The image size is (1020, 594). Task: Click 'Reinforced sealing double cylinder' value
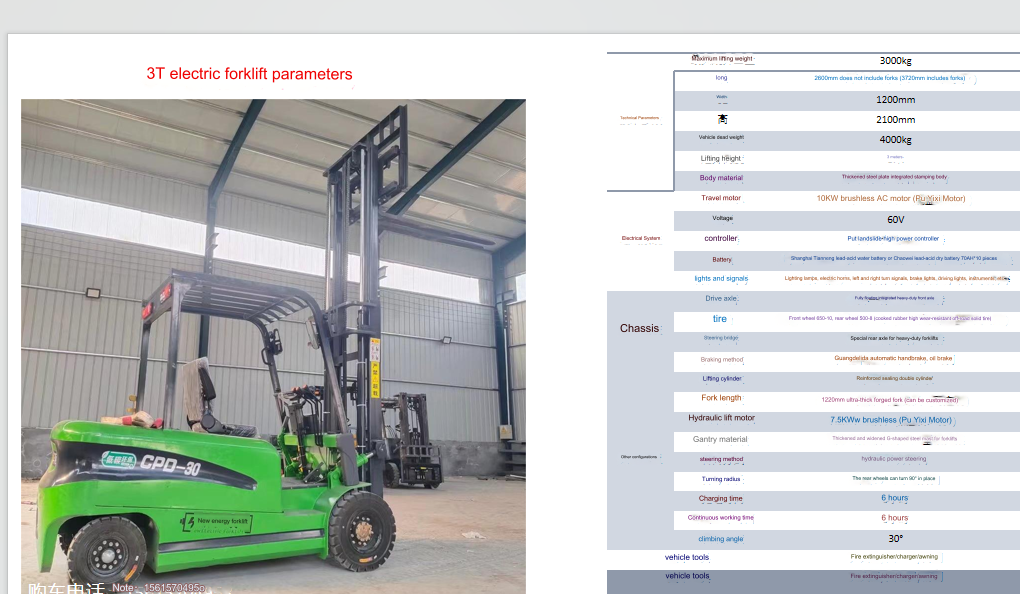(x=894, y=378)
